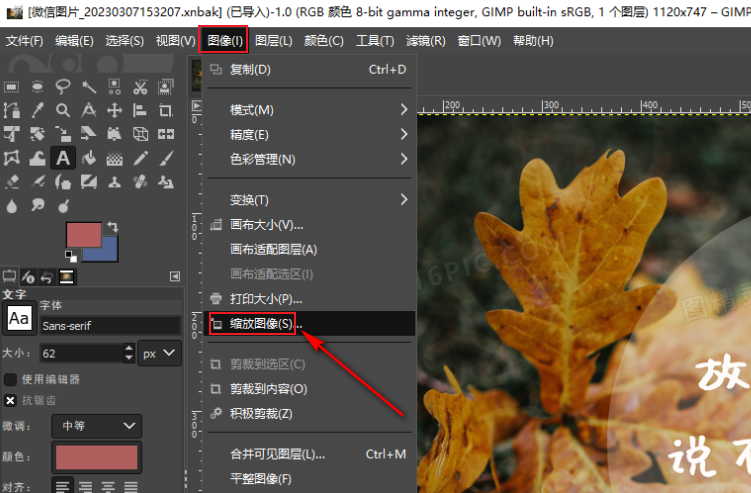Open the 文件(F) File menu
The height and width of the screenshot is (493, 751).
tap(24, 41)
